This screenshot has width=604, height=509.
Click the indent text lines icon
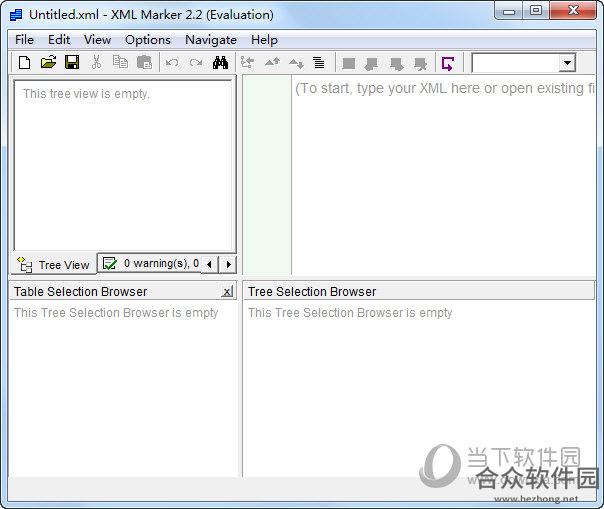(319, 62)
